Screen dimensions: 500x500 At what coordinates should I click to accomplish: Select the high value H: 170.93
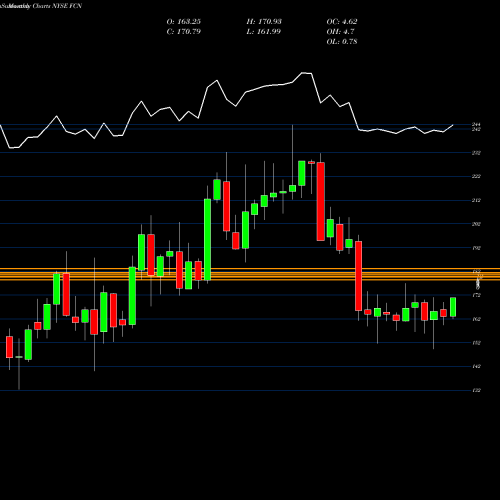(x=264, y=22)
